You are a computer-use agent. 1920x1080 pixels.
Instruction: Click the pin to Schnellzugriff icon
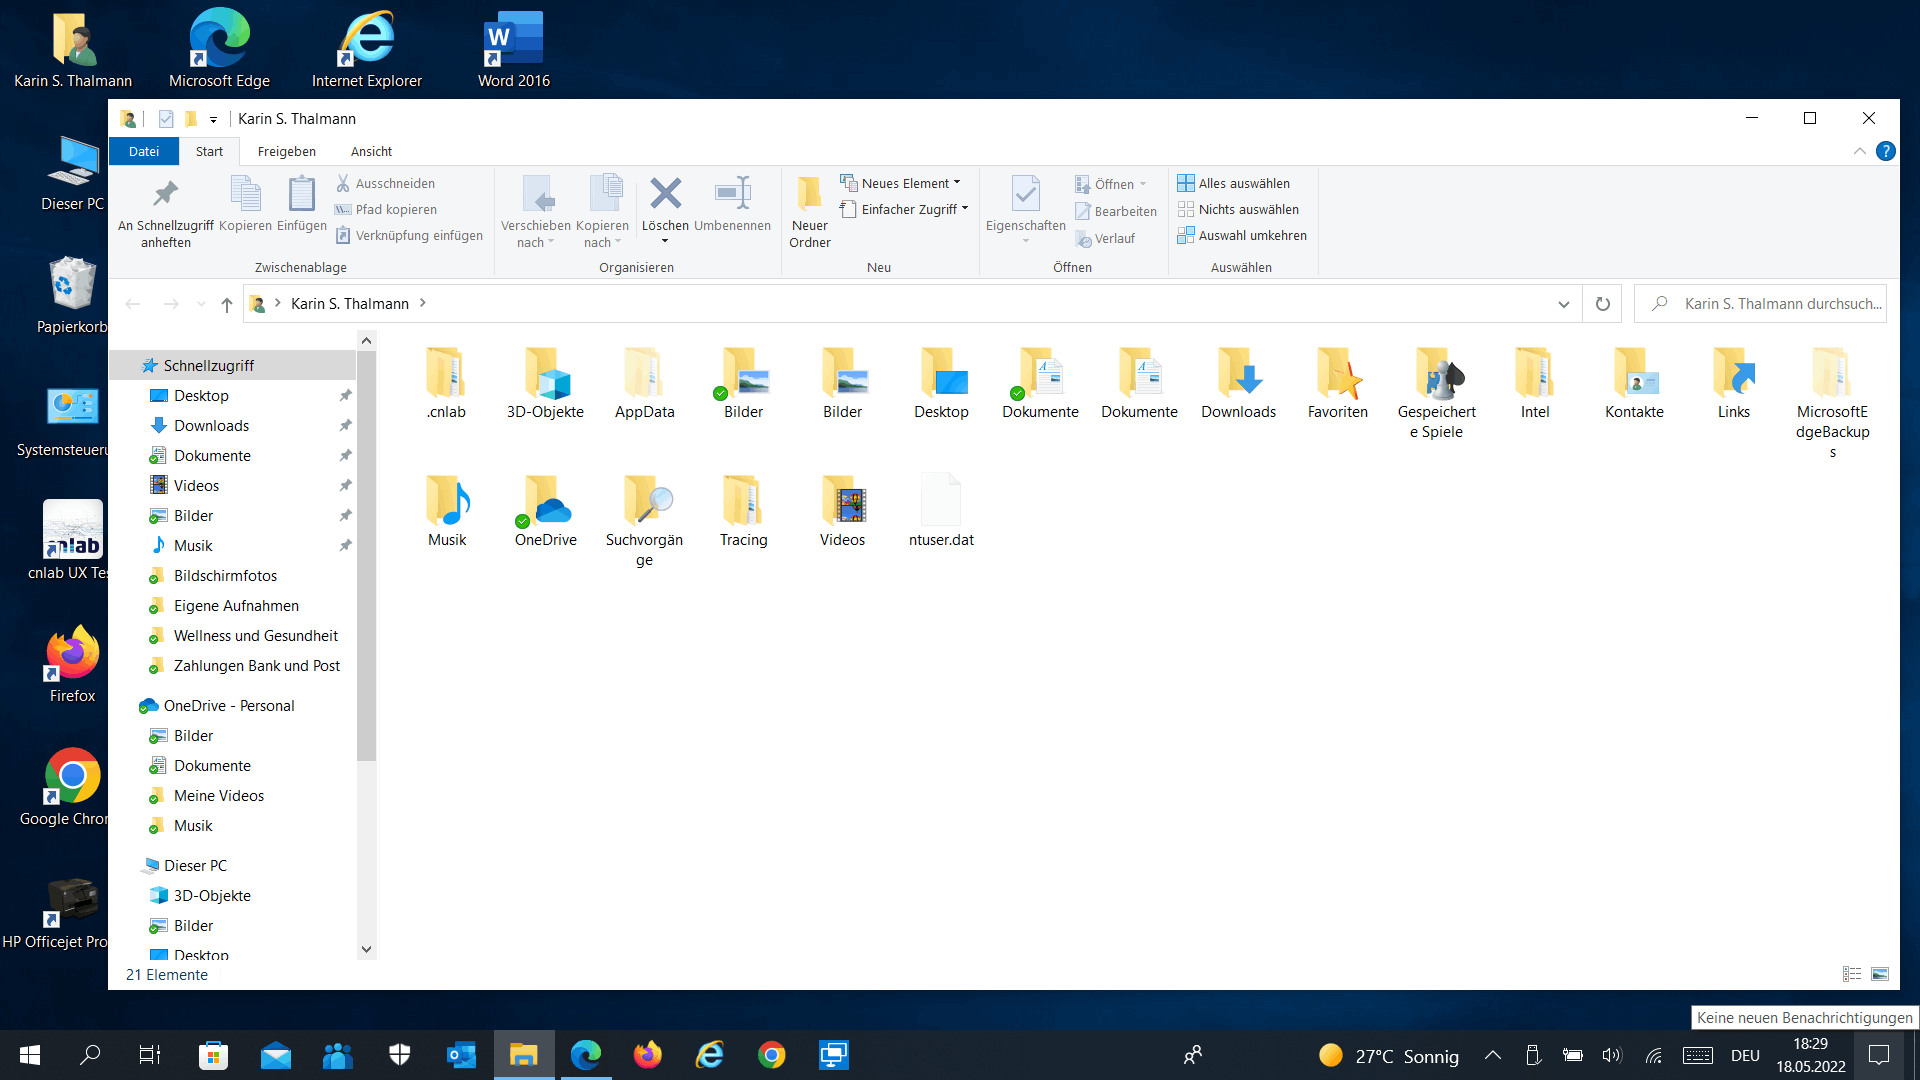click(x=165, y=195)
